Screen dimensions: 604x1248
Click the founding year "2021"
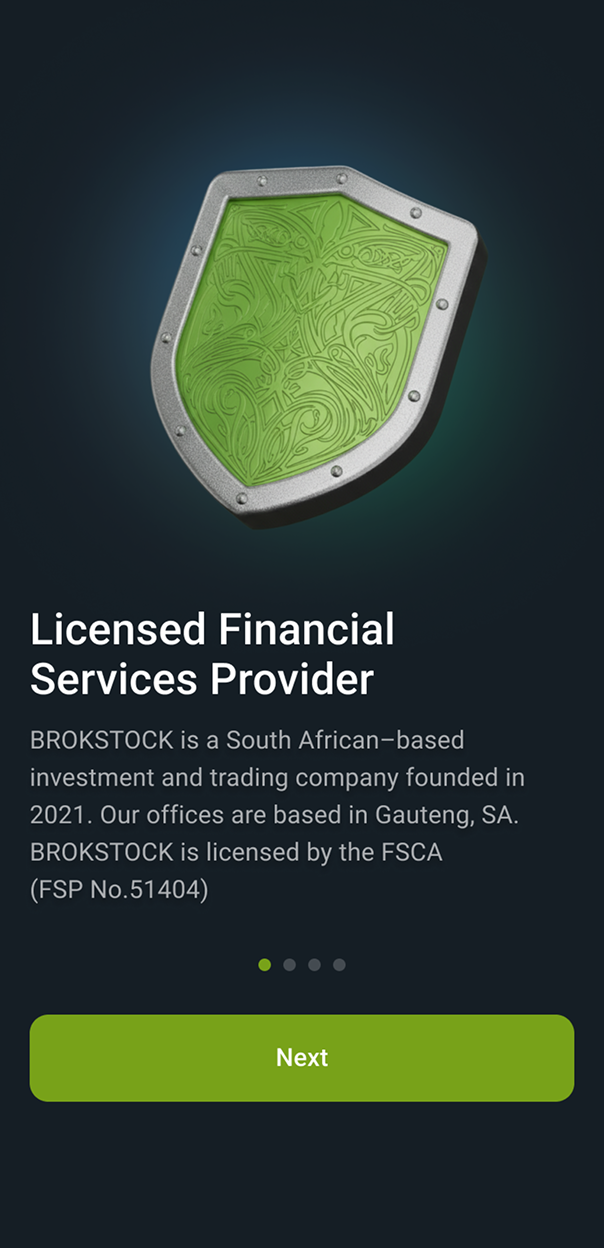60,814
